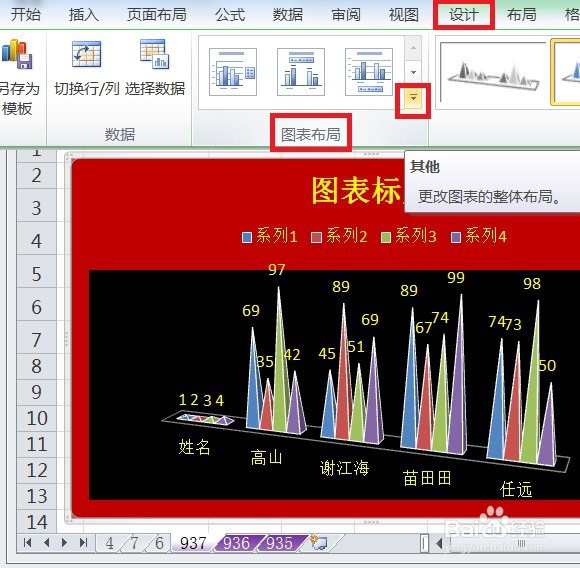Apply the first chart layout thumbnail
580x568 pixels.
(x=233, y=72)
